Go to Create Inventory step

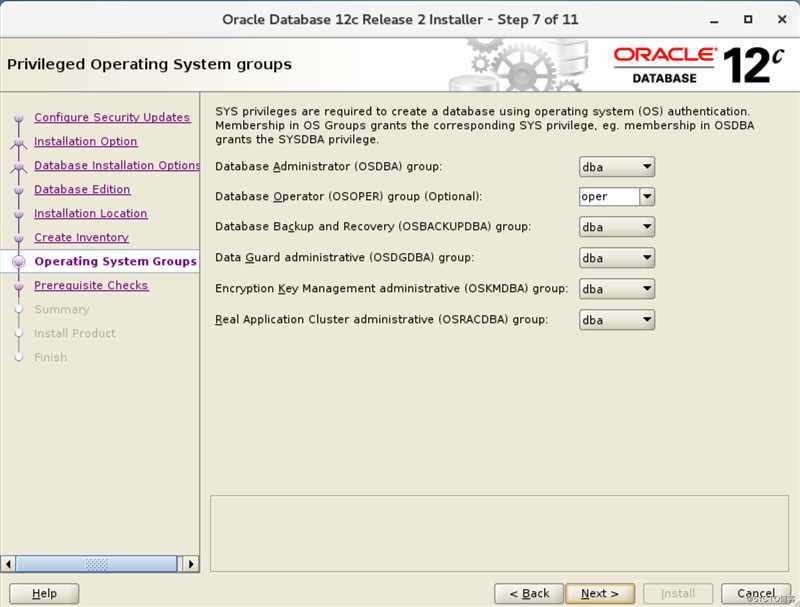82,237
